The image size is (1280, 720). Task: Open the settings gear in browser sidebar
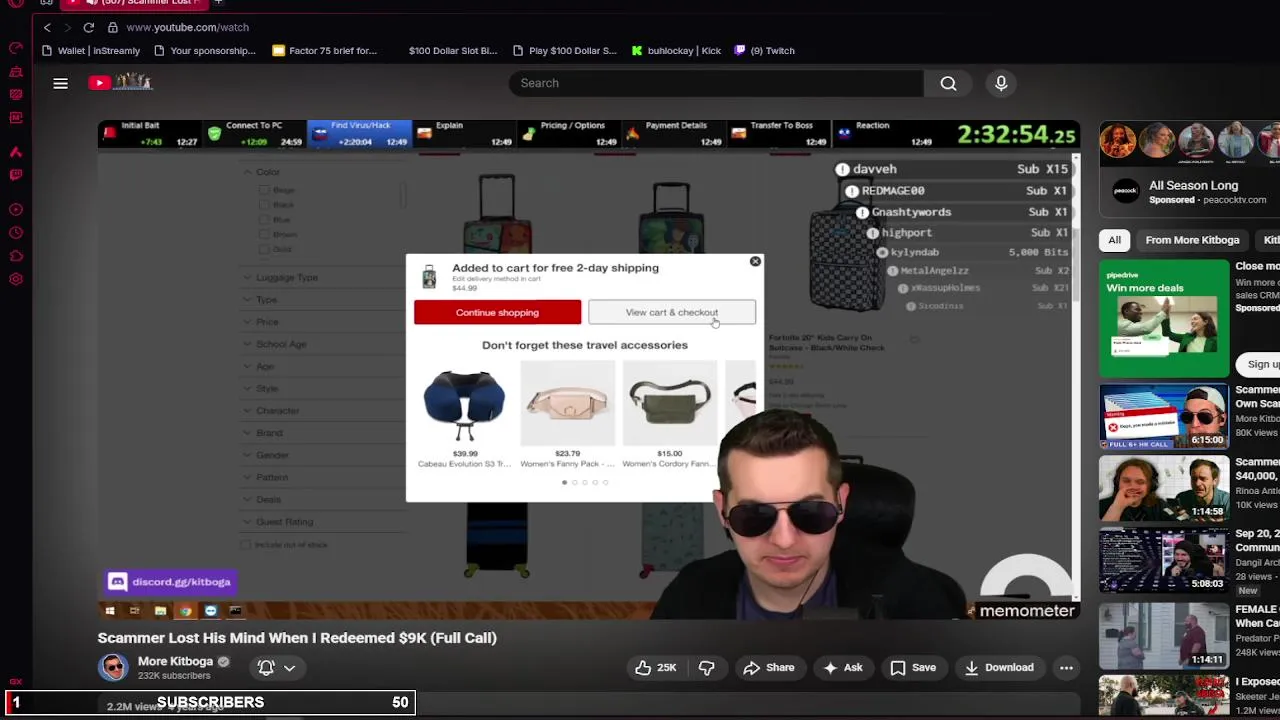[x=16, y=279]
